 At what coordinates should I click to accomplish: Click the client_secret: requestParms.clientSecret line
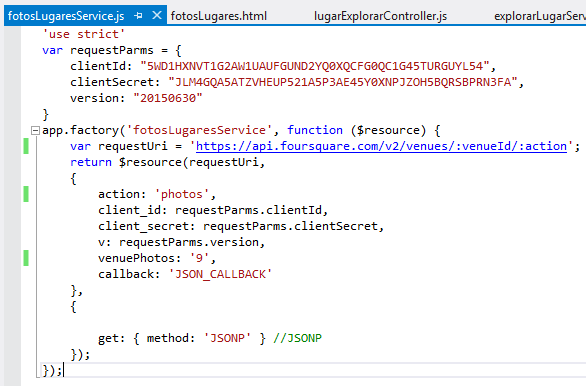241,226
